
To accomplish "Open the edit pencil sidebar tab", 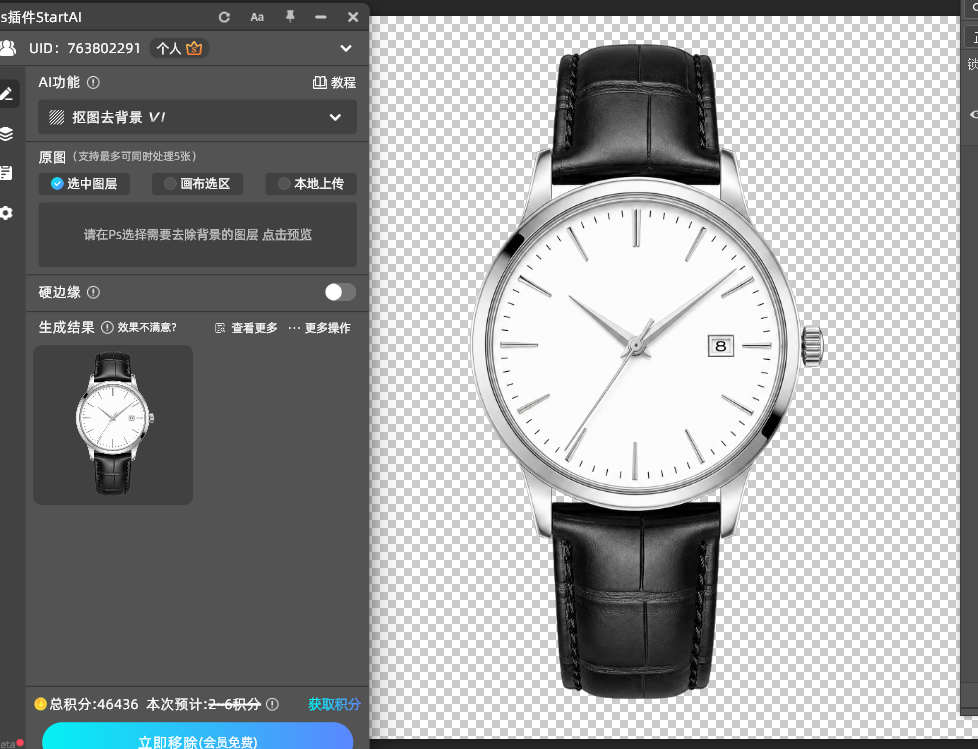I will [x=6, y=94].
